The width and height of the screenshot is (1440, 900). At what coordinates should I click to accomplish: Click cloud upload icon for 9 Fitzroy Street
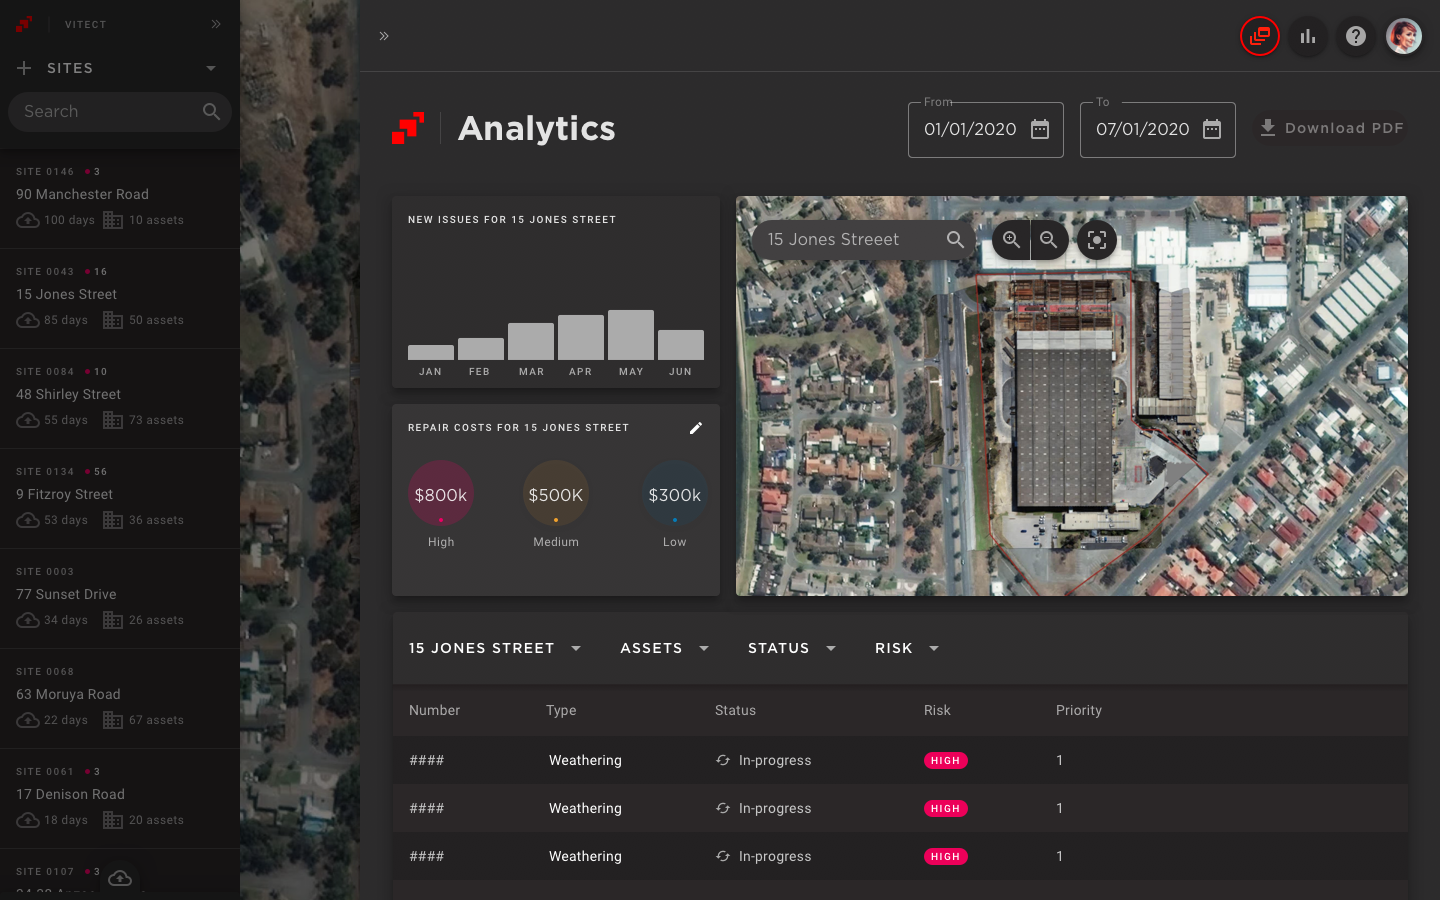pos(28,520)
